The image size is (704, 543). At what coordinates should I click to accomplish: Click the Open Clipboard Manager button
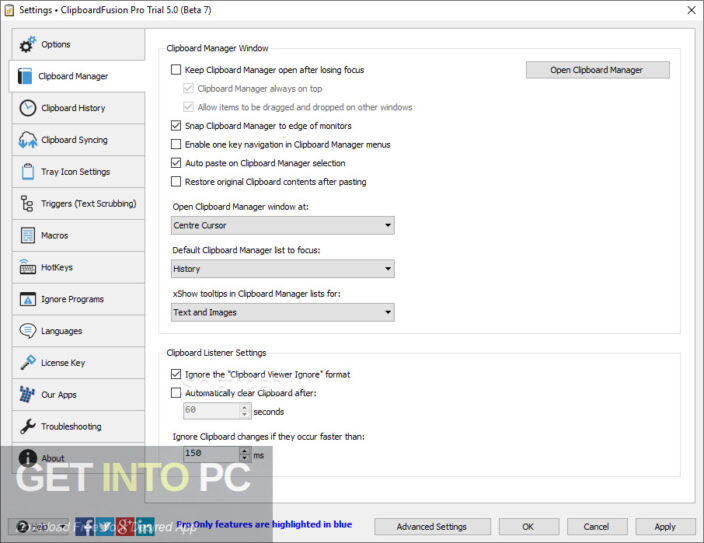pyautogui.click(x=598, y=70)
